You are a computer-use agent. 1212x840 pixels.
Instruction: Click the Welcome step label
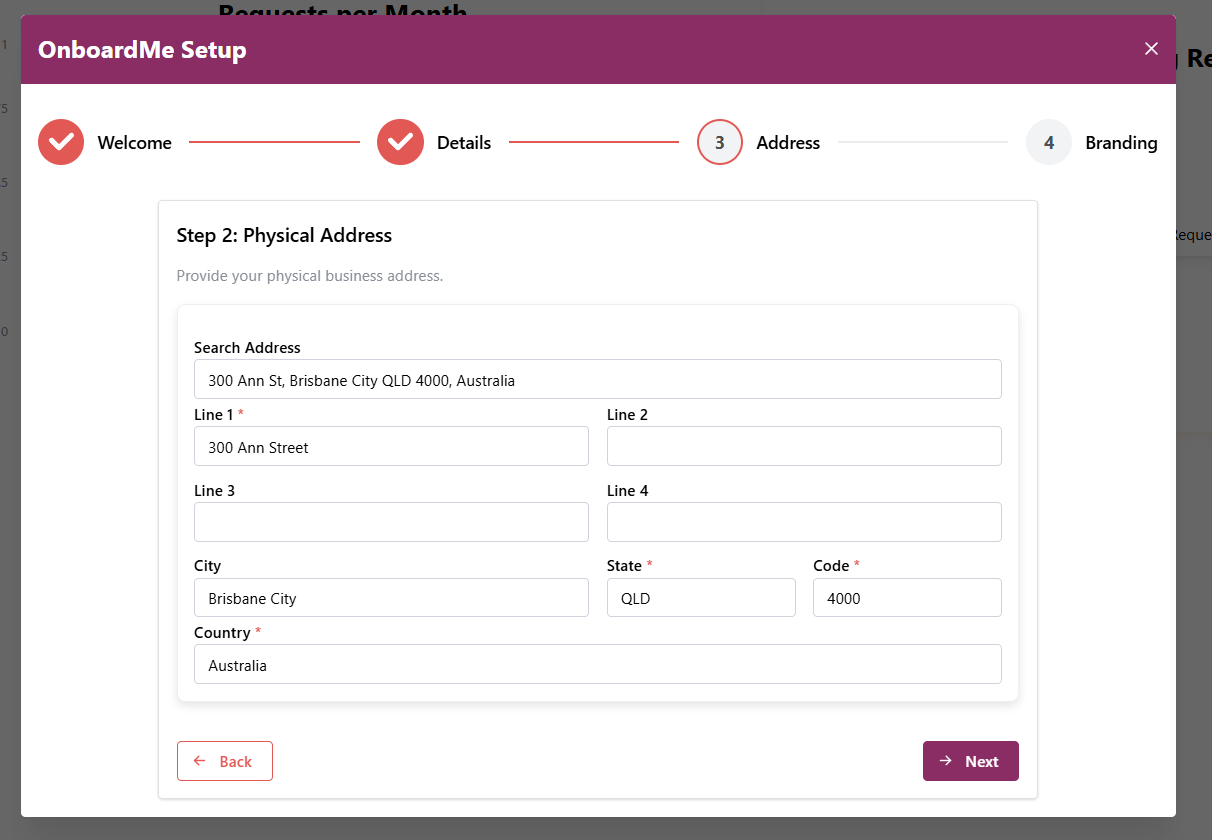[x=134, y=143]
